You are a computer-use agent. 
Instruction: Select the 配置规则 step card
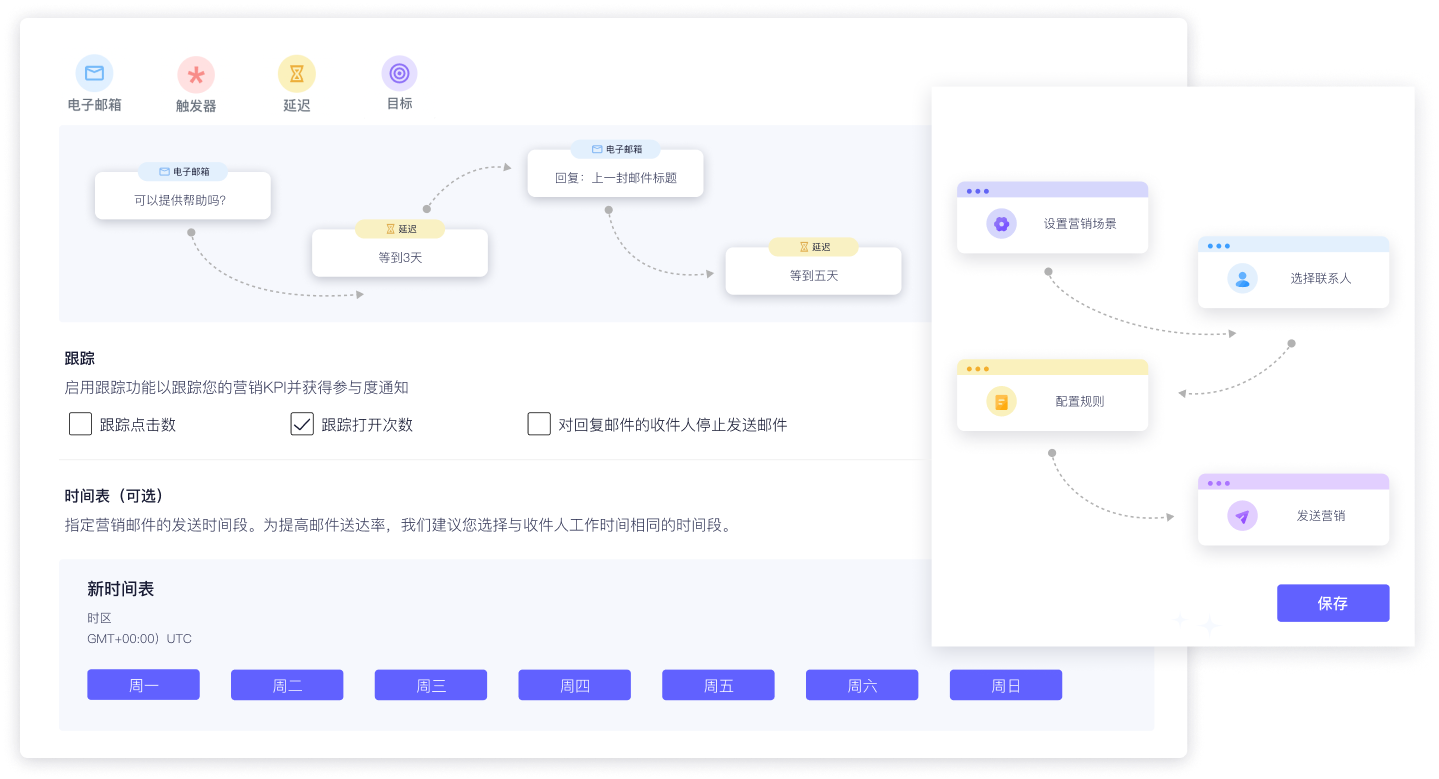coord(1052,396)
